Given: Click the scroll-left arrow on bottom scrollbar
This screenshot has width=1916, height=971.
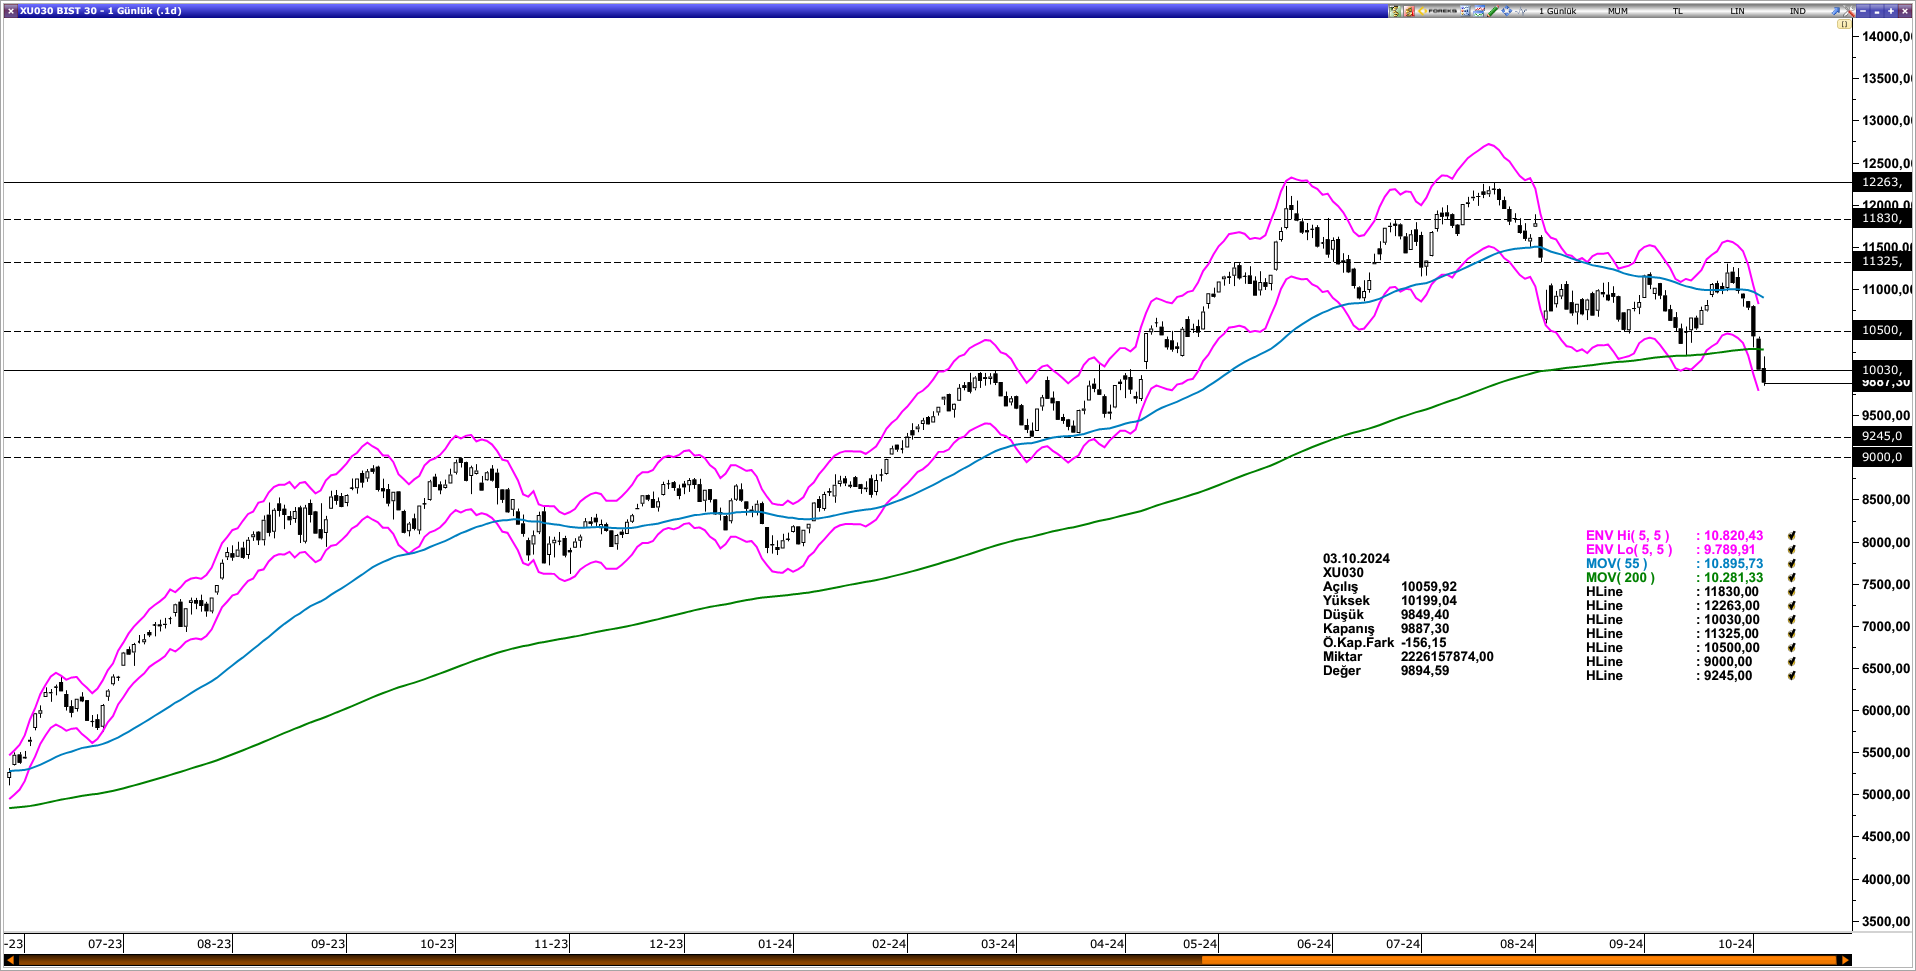Looking at the screenshot, I should coord(11,960).
